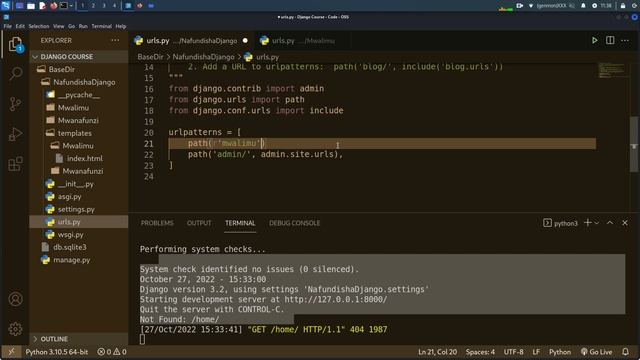Screen dimensions: 640x360
Task: Open the Extensions view
Action: pyautogui.click(x=16, y=164)
